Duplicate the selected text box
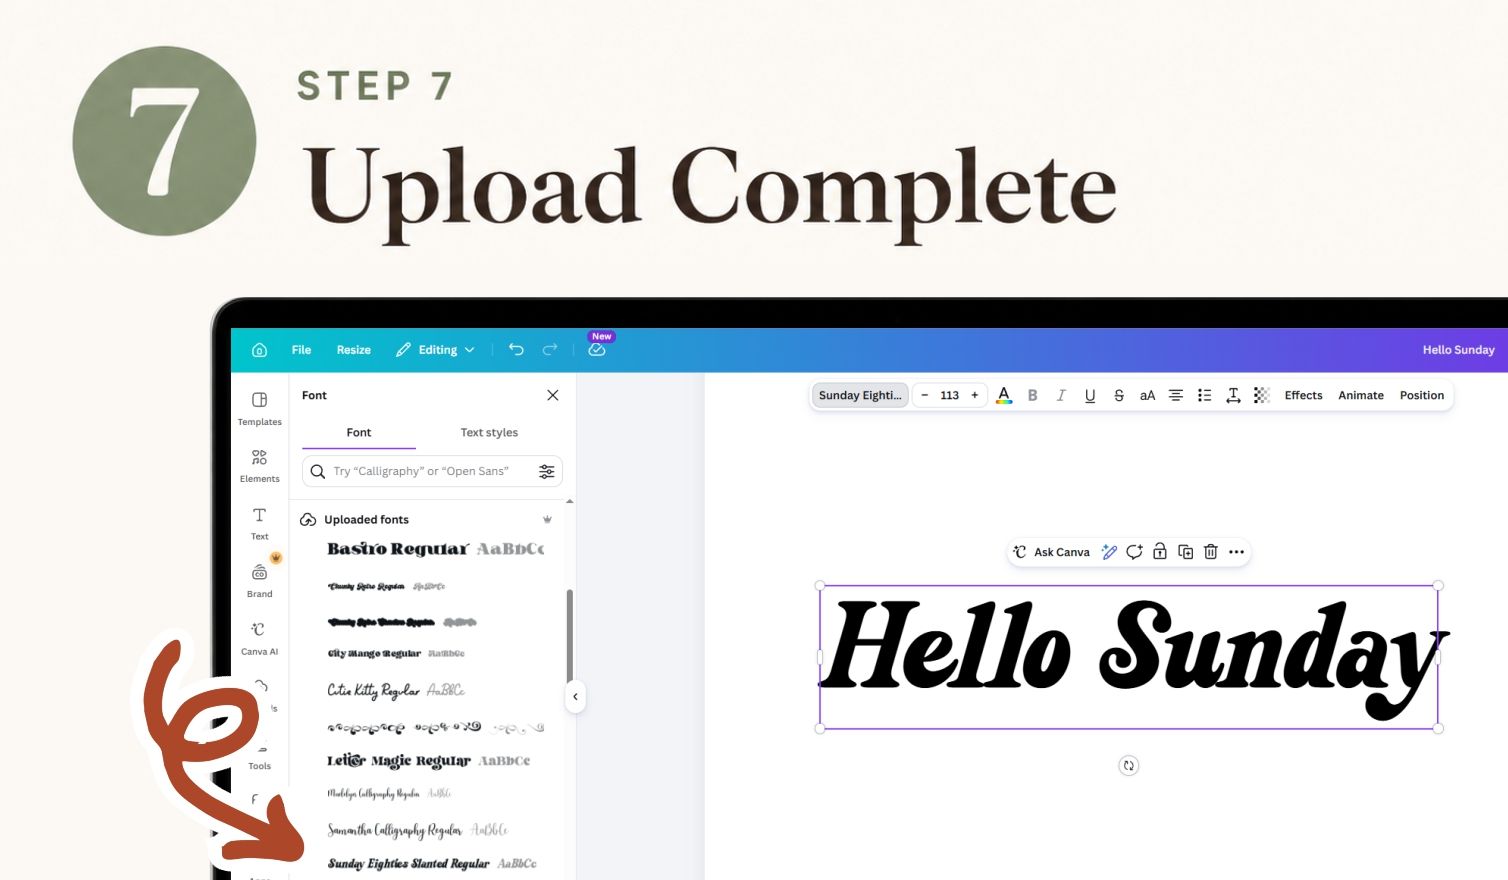The height and width of the screenshot is (880, 1508). [1185, 552]
